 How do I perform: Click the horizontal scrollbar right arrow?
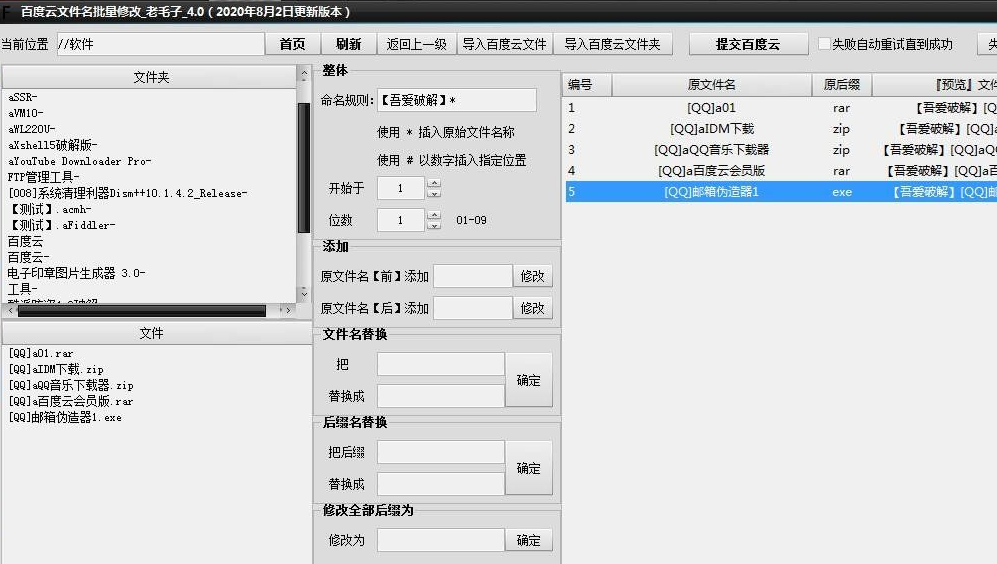click(288, 310)
